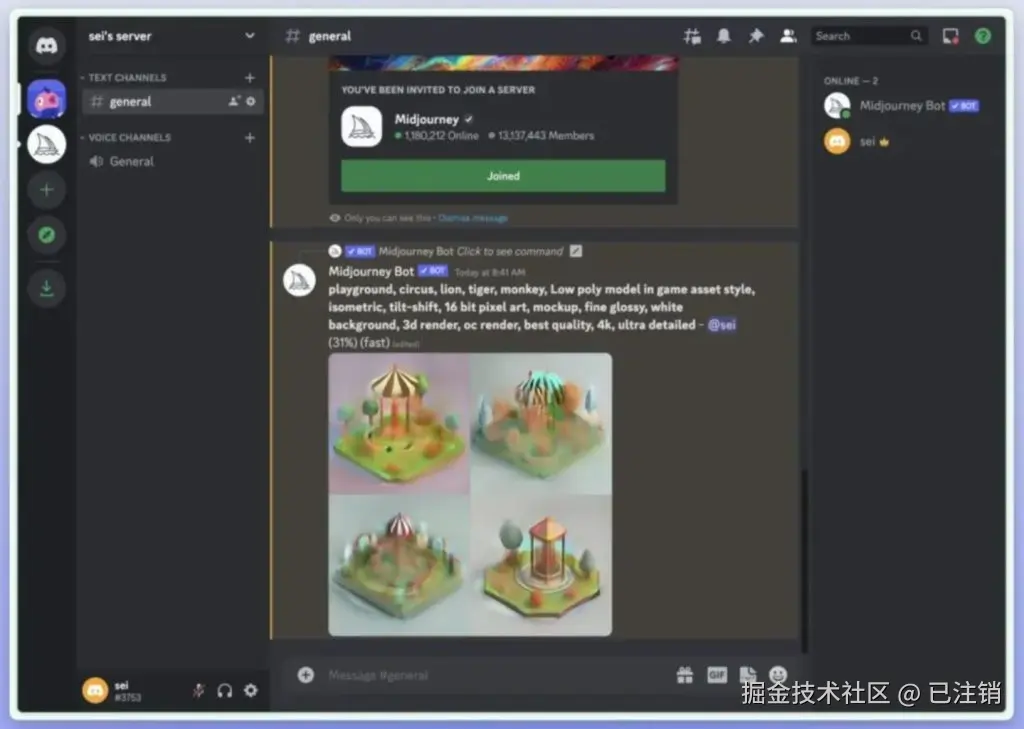
Task: Select the general text channel
Action: [172, 101]
